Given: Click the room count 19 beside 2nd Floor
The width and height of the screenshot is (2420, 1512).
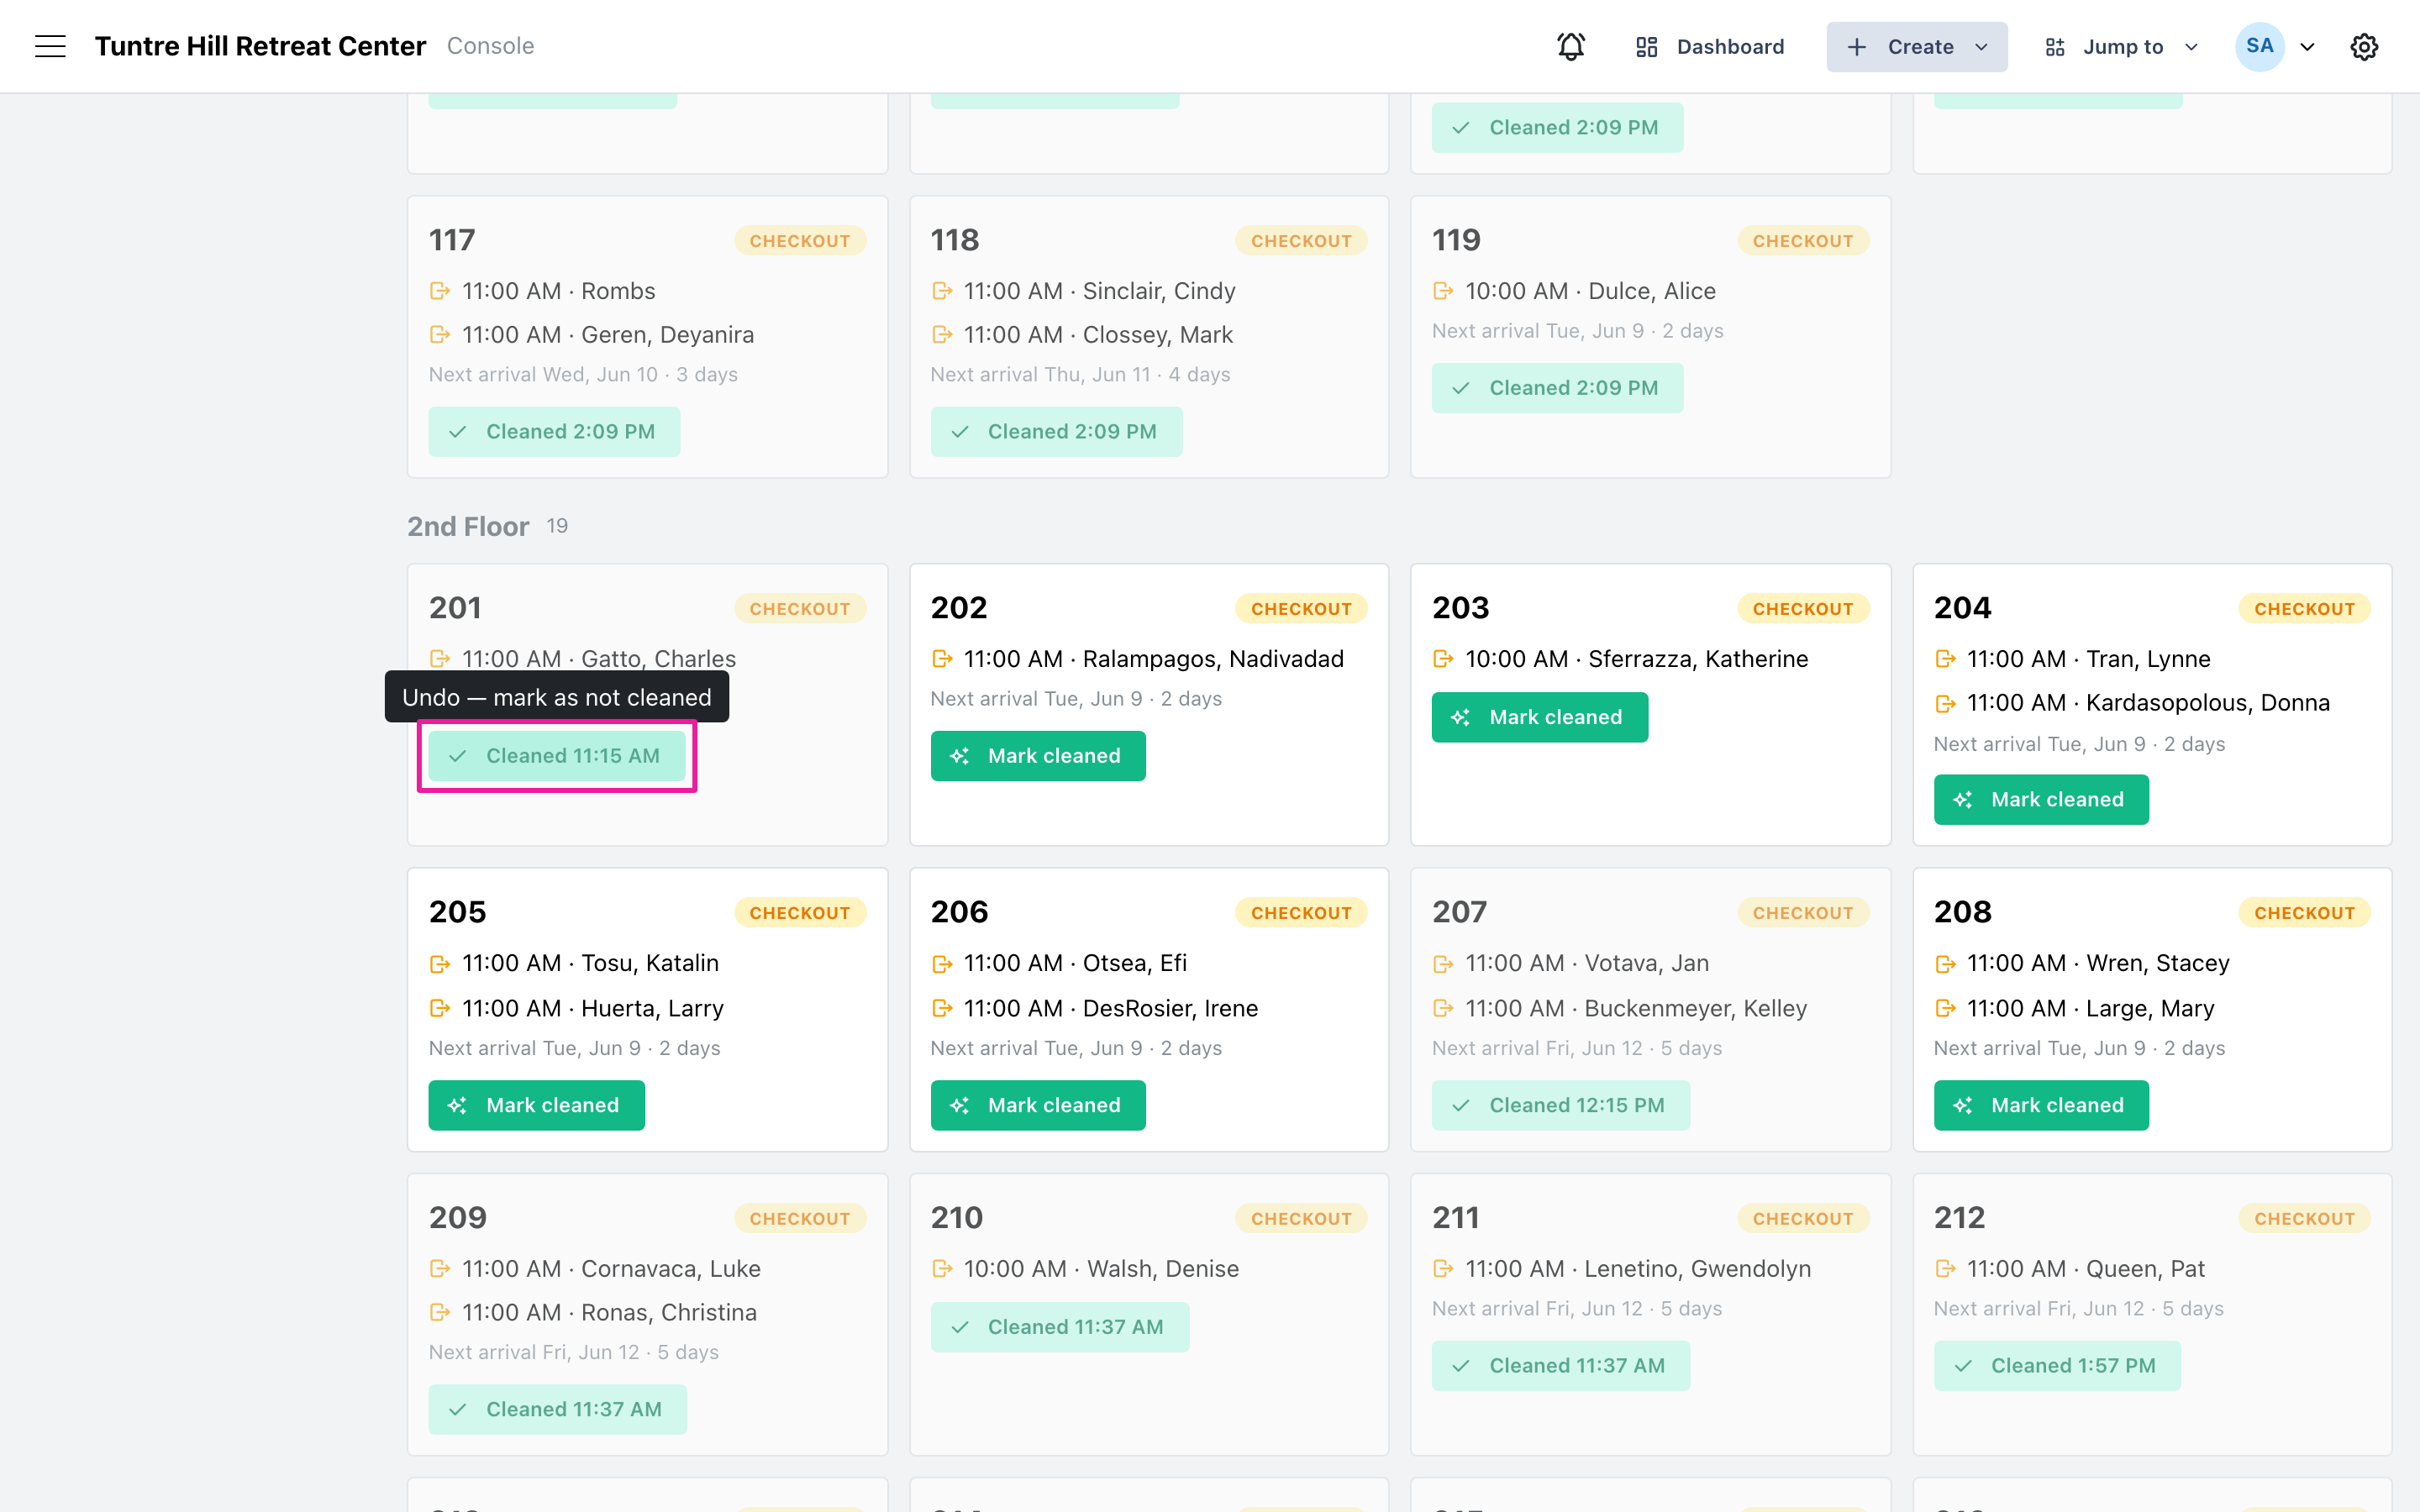Looking at the screenshot, I should [x=557, y=526].
